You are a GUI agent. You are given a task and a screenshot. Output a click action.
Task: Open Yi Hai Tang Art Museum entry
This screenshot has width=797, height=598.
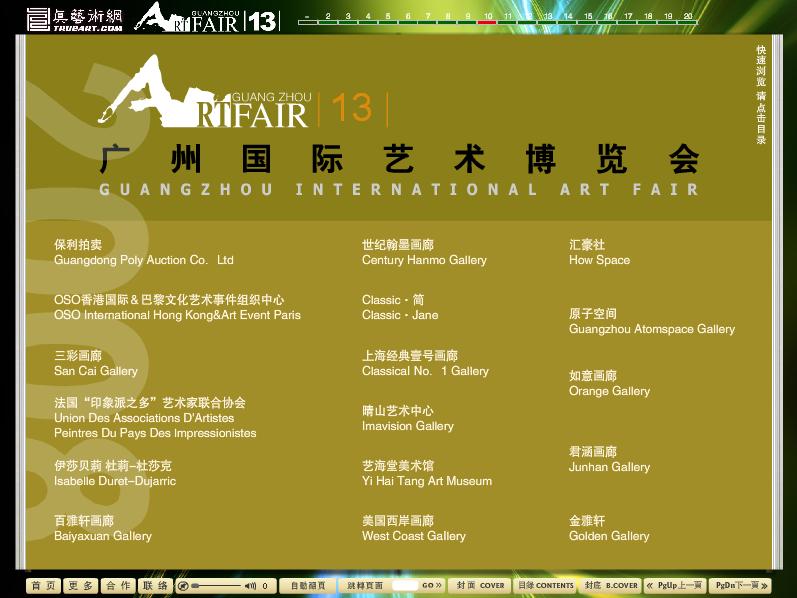pos(427,473)
